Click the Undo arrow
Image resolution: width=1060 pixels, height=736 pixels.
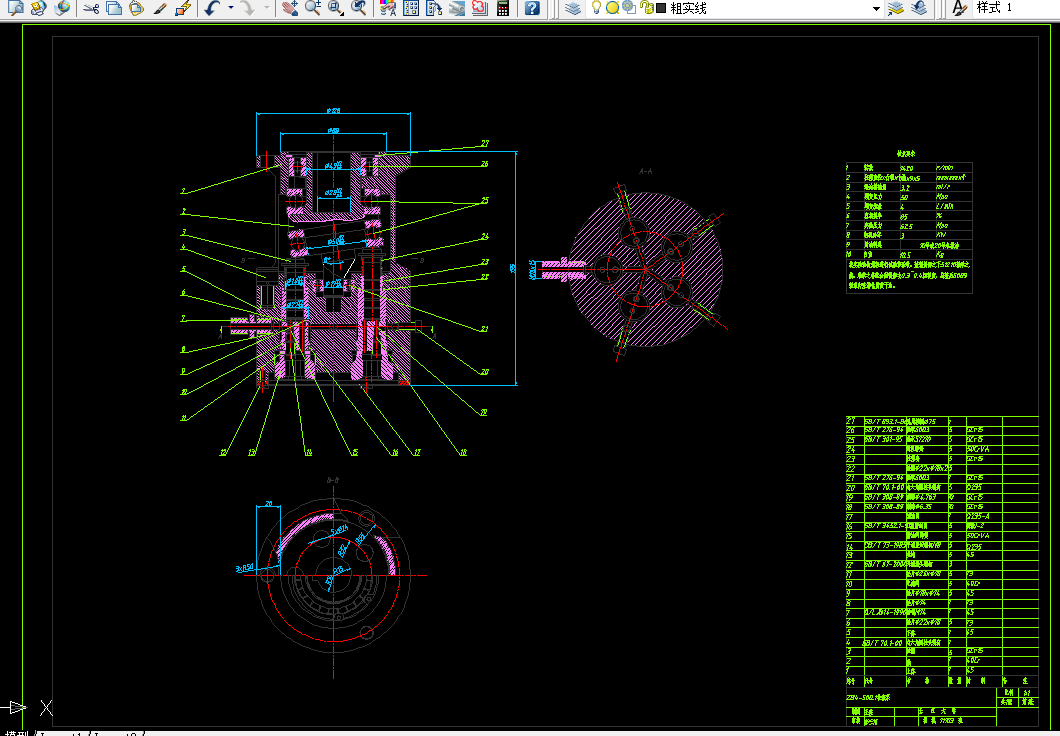212,8
